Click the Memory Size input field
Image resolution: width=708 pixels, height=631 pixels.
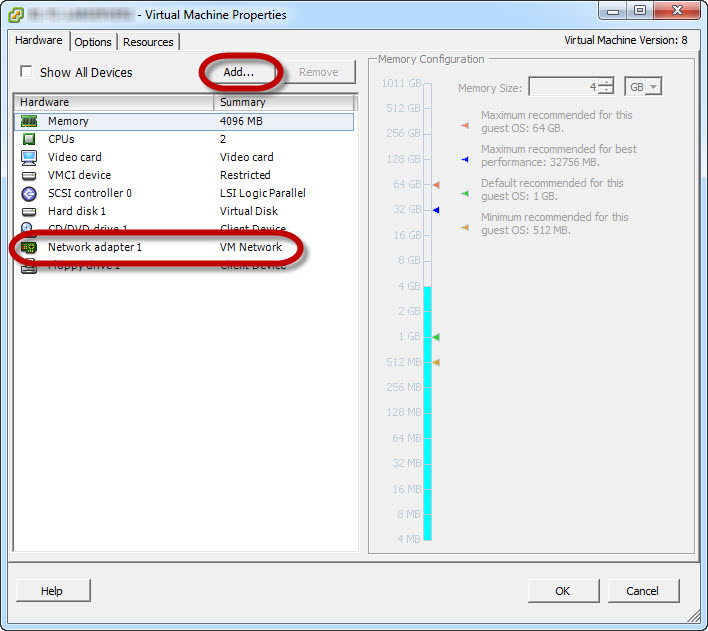tap(564, 86)
